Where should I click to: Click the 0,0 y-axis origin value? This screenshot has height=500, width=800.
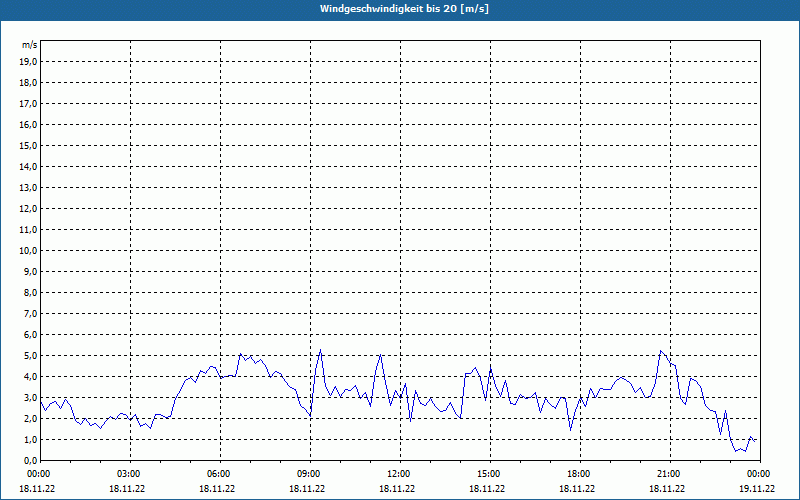click(x=31, y=460)
